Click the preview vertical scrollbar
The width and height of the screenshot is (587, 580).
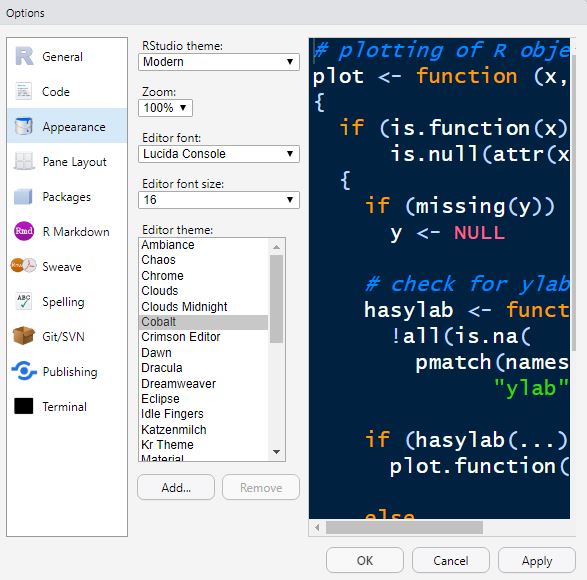click(x=573, y=202)
